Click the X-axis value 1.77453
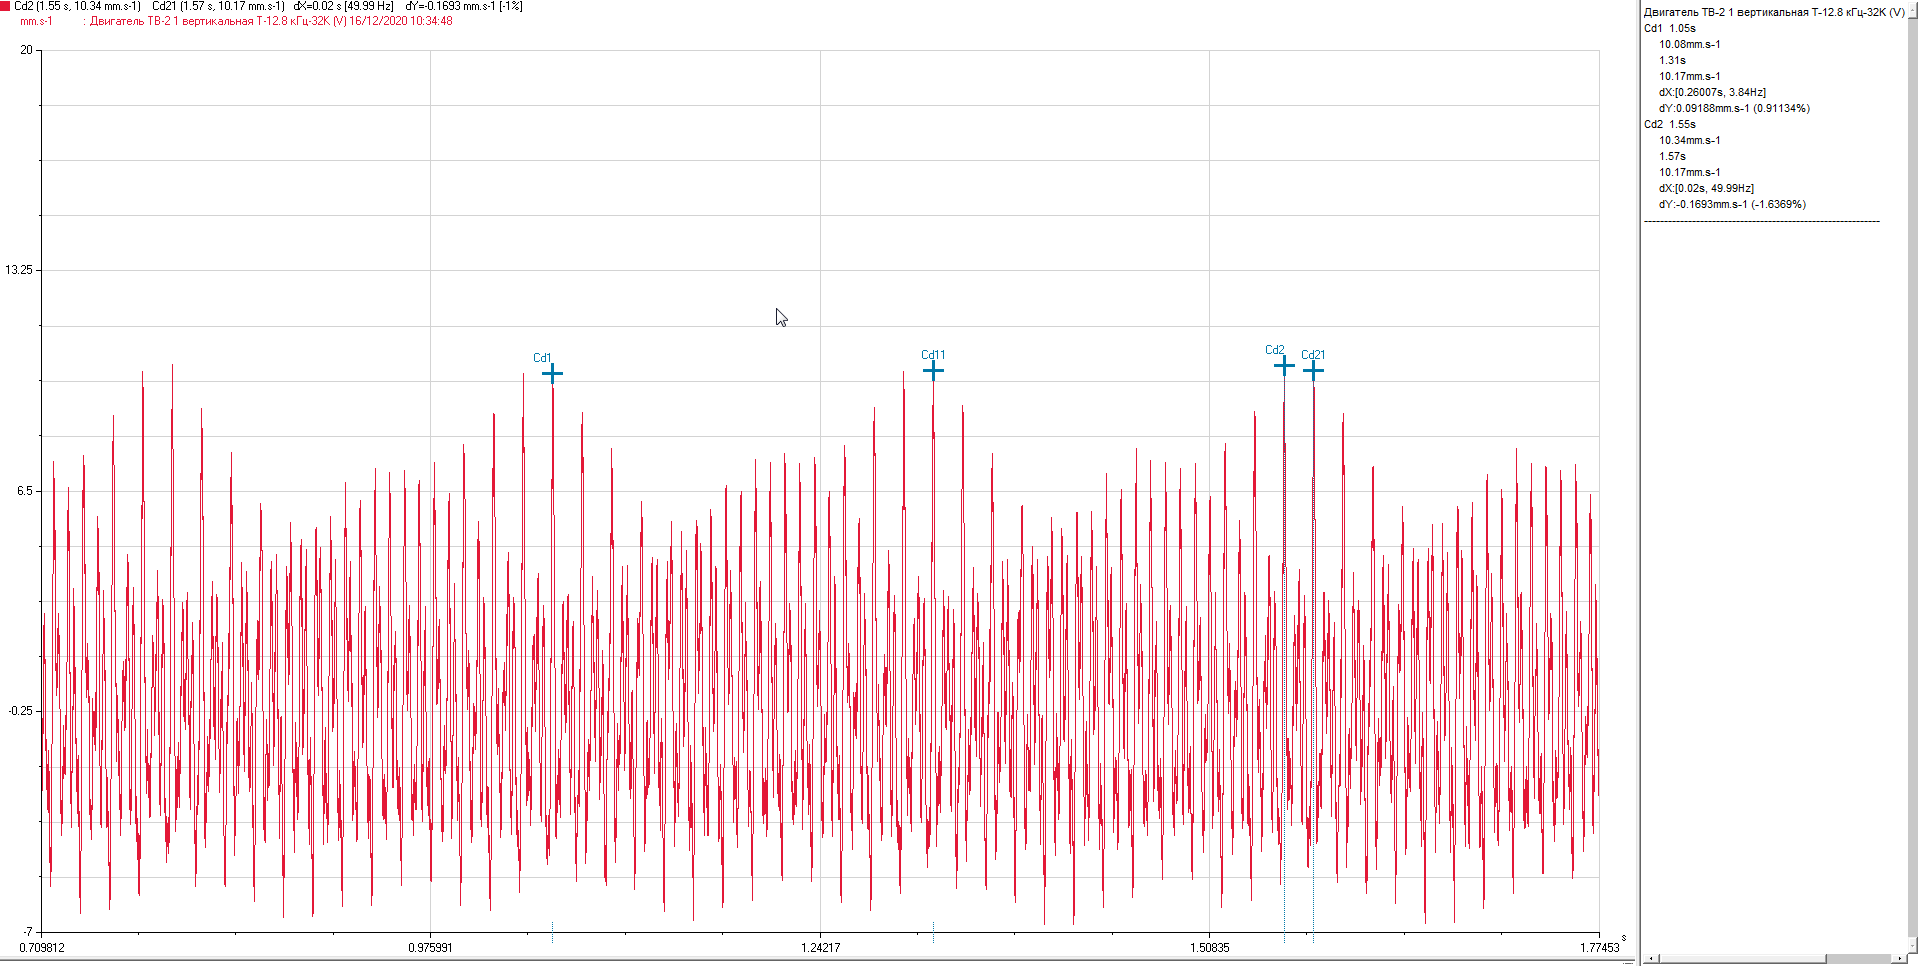The image size is (1920, 966). 1599,948
